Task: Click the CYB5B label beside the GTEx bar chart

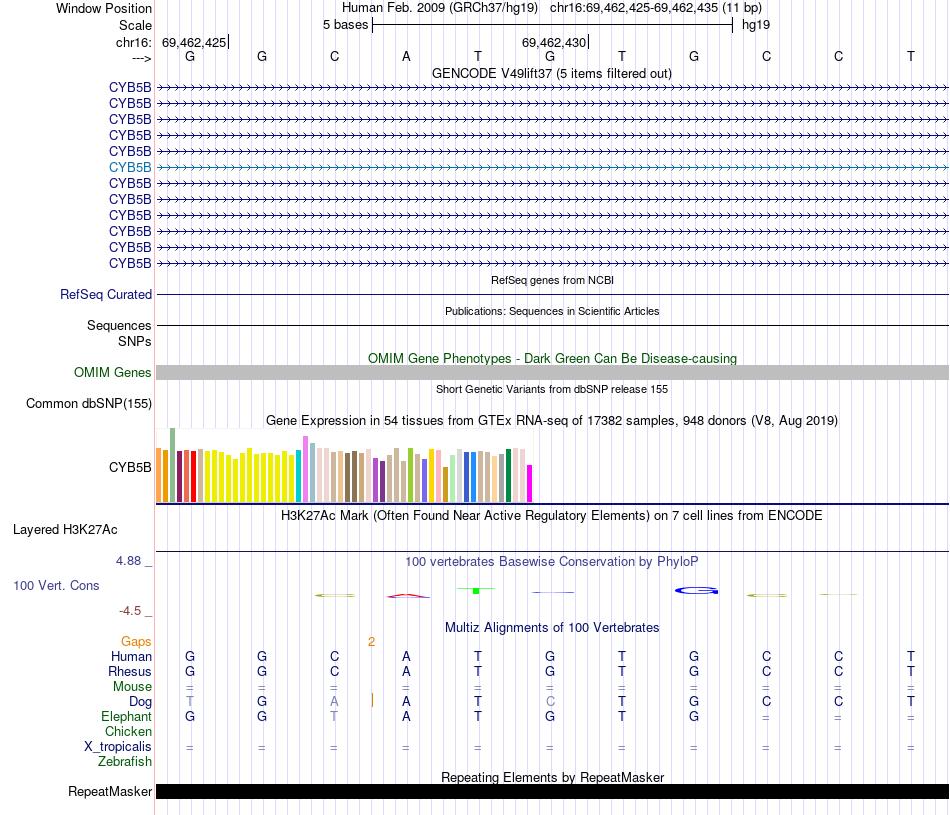Action: [x=130, y=467]
